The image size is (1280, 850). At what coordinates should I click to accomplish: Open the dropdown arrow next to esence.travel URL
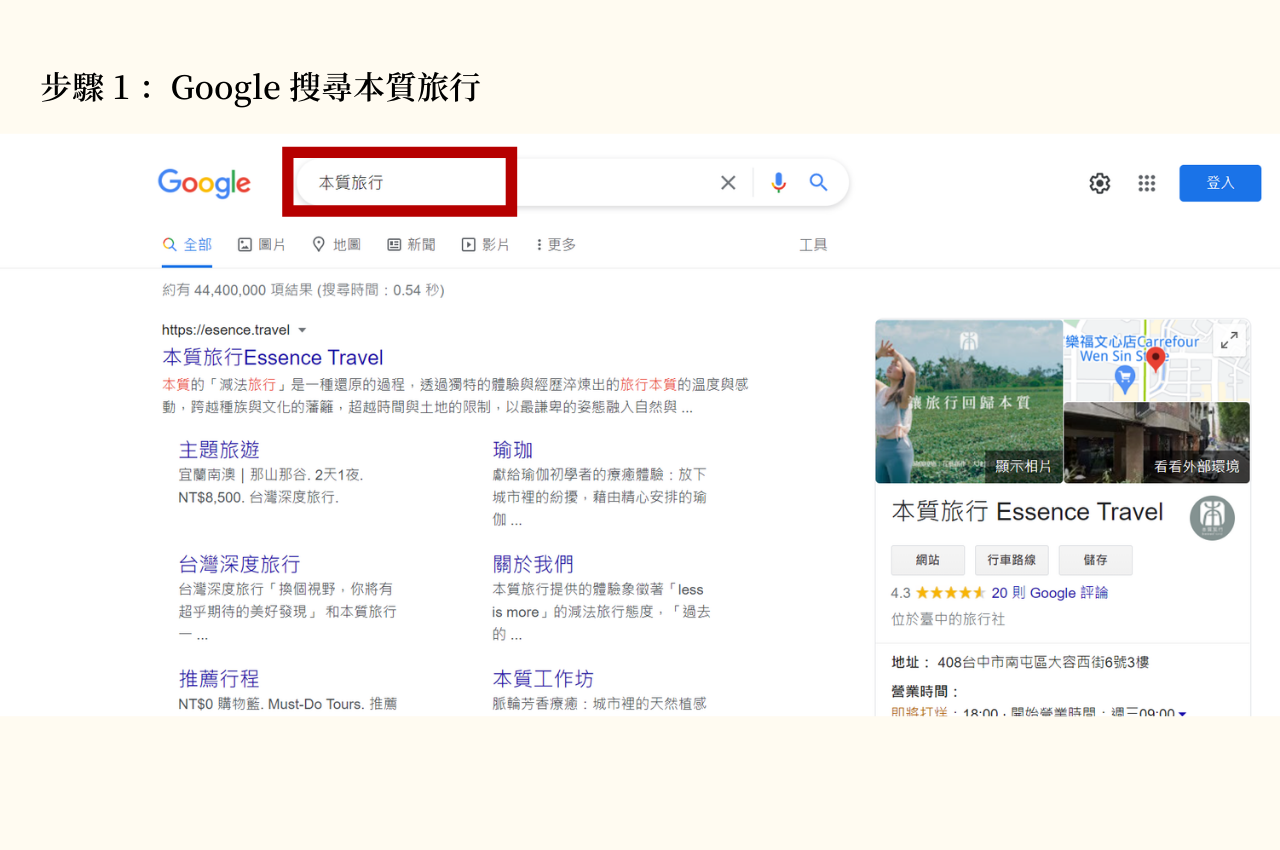point(302,330)
